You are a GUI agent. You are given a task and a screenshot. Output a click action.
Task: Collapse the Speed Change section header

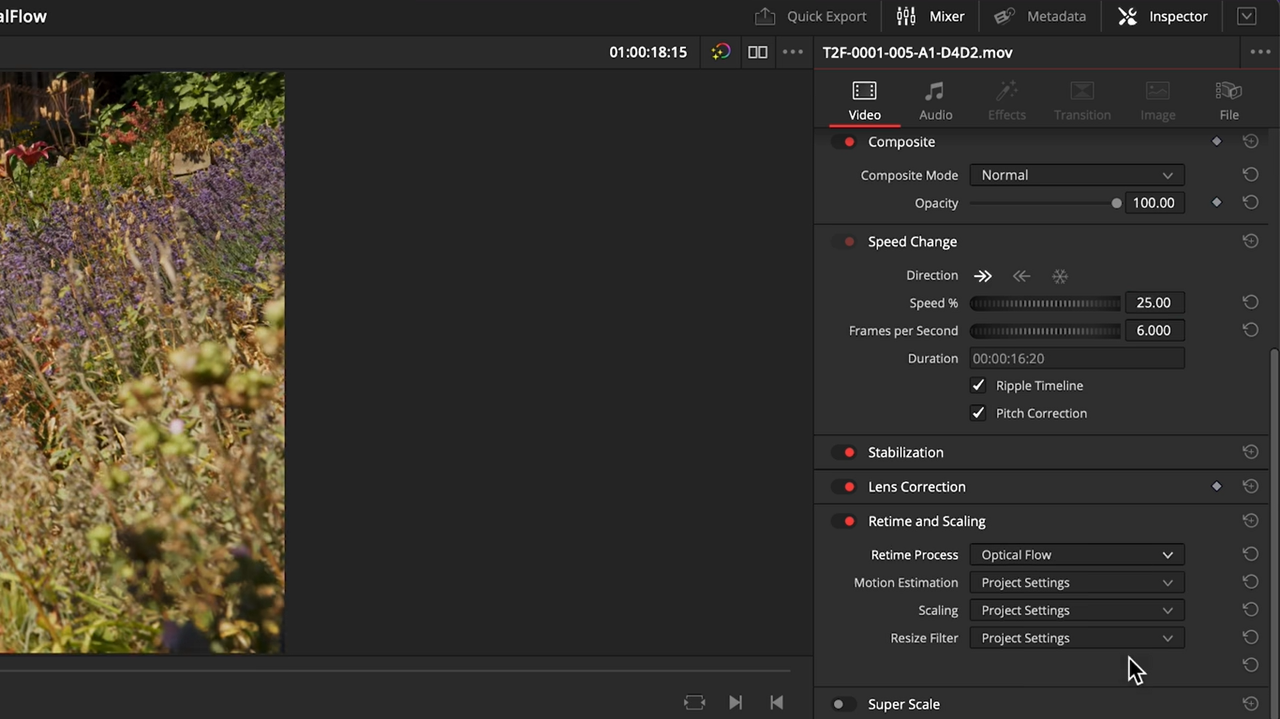click(912, 242)
